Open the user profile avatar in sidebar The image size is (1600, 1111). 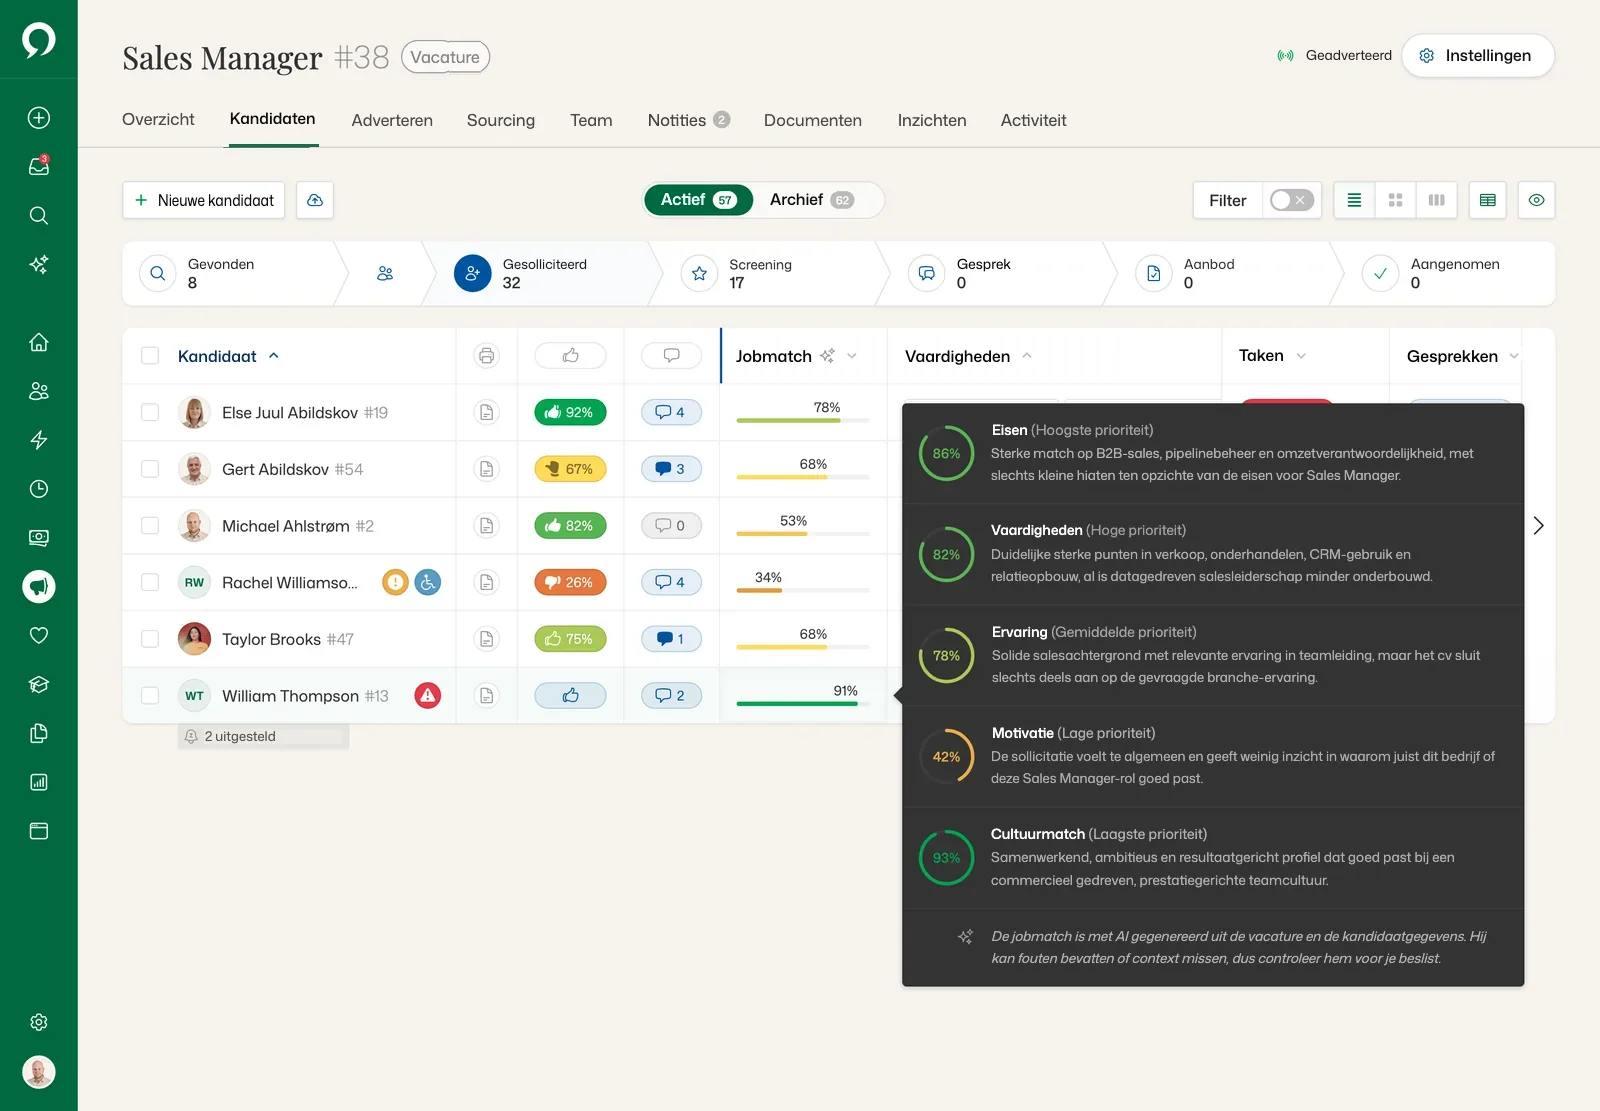[x=38, y=1072]
